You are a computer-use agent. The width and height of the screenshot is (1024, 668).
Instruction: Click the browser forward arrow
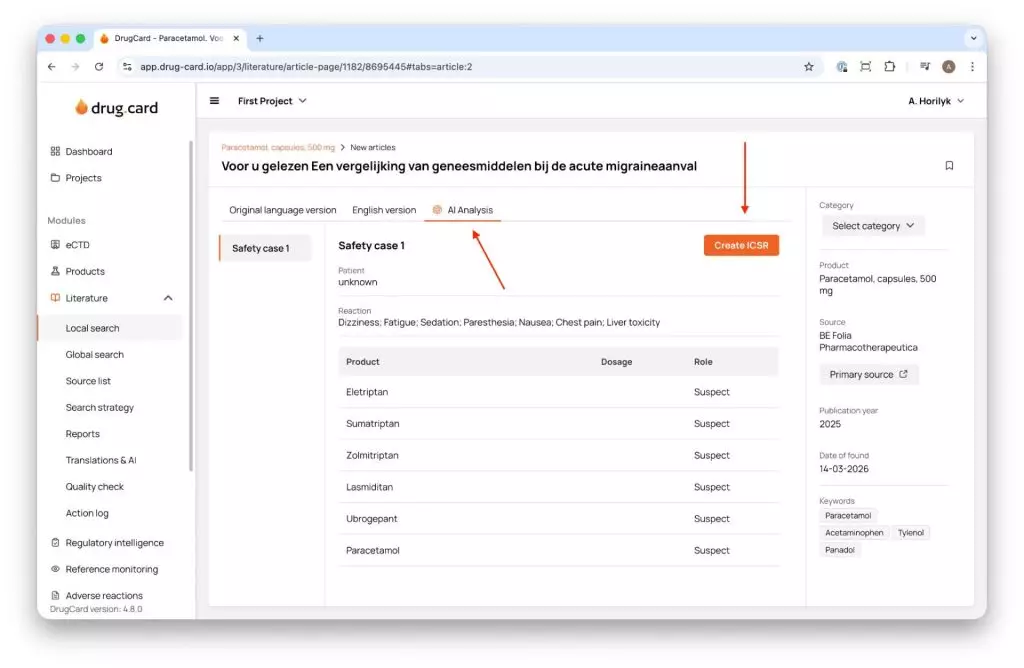click(x=75, y=67)
